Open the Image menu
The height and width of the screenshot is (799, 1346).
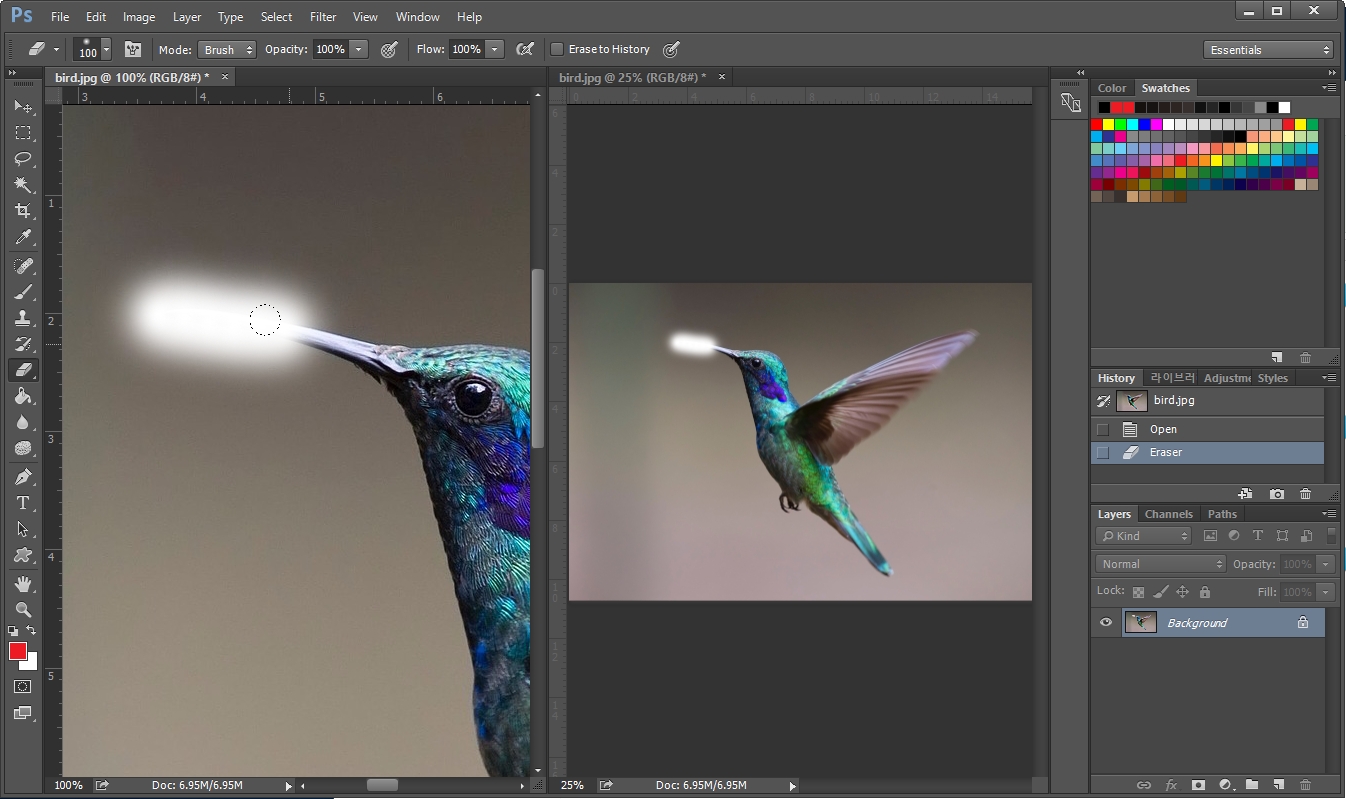click(139, 17)
